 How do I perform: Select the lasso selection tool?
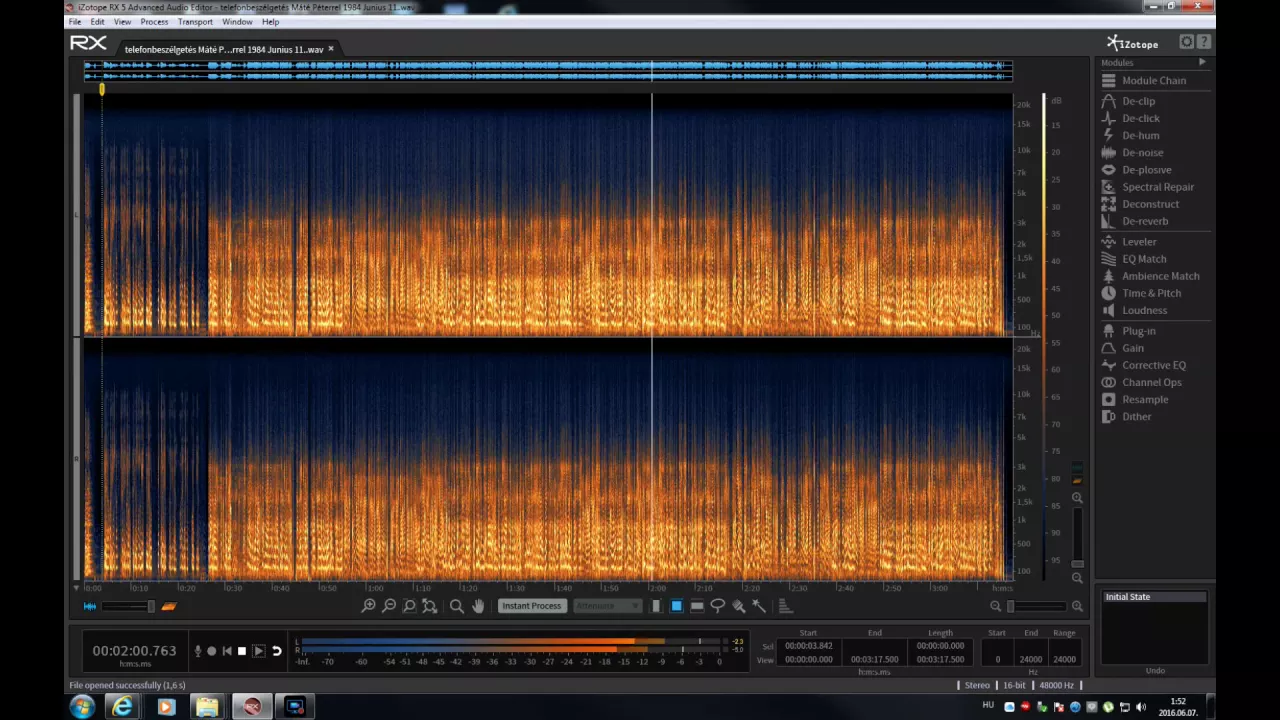click(x=717, y=606)
